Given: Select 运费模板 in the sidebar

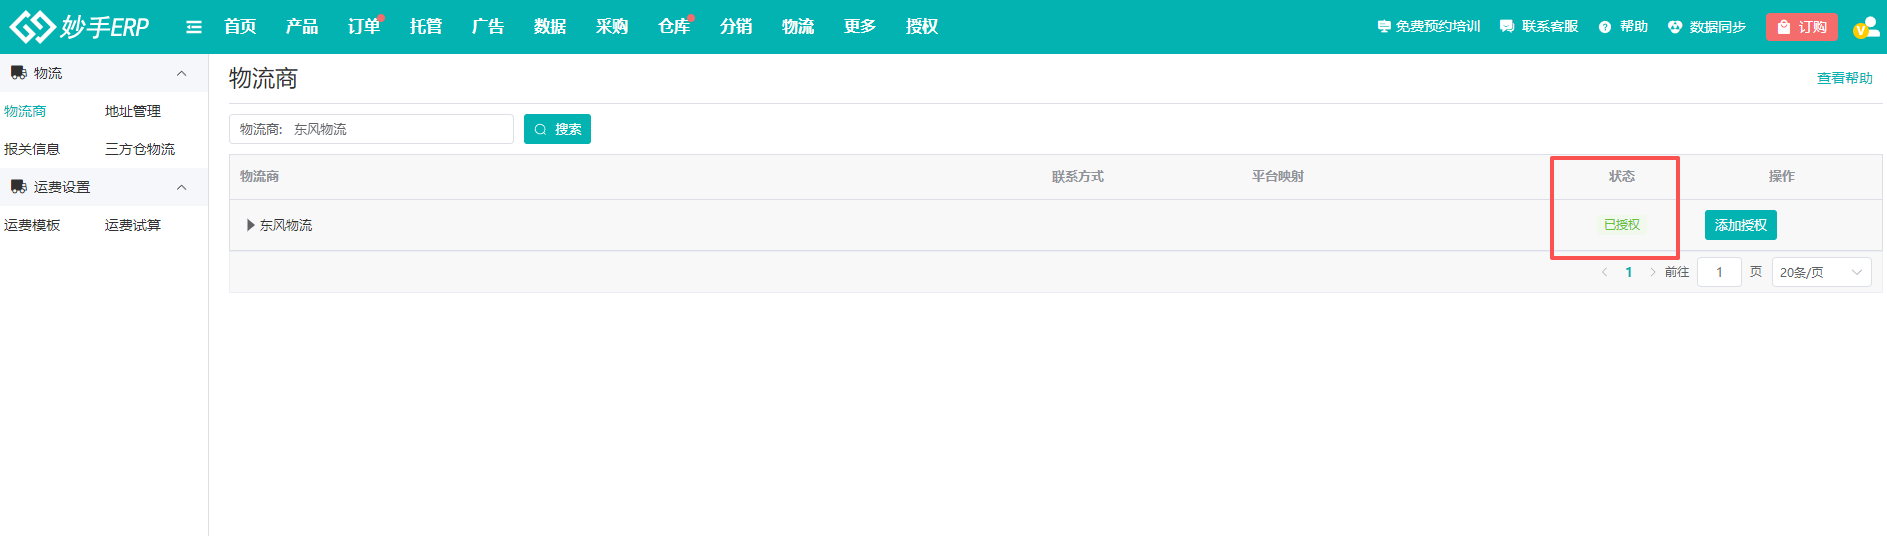Looking at the screenshot, I should point(32,225).
